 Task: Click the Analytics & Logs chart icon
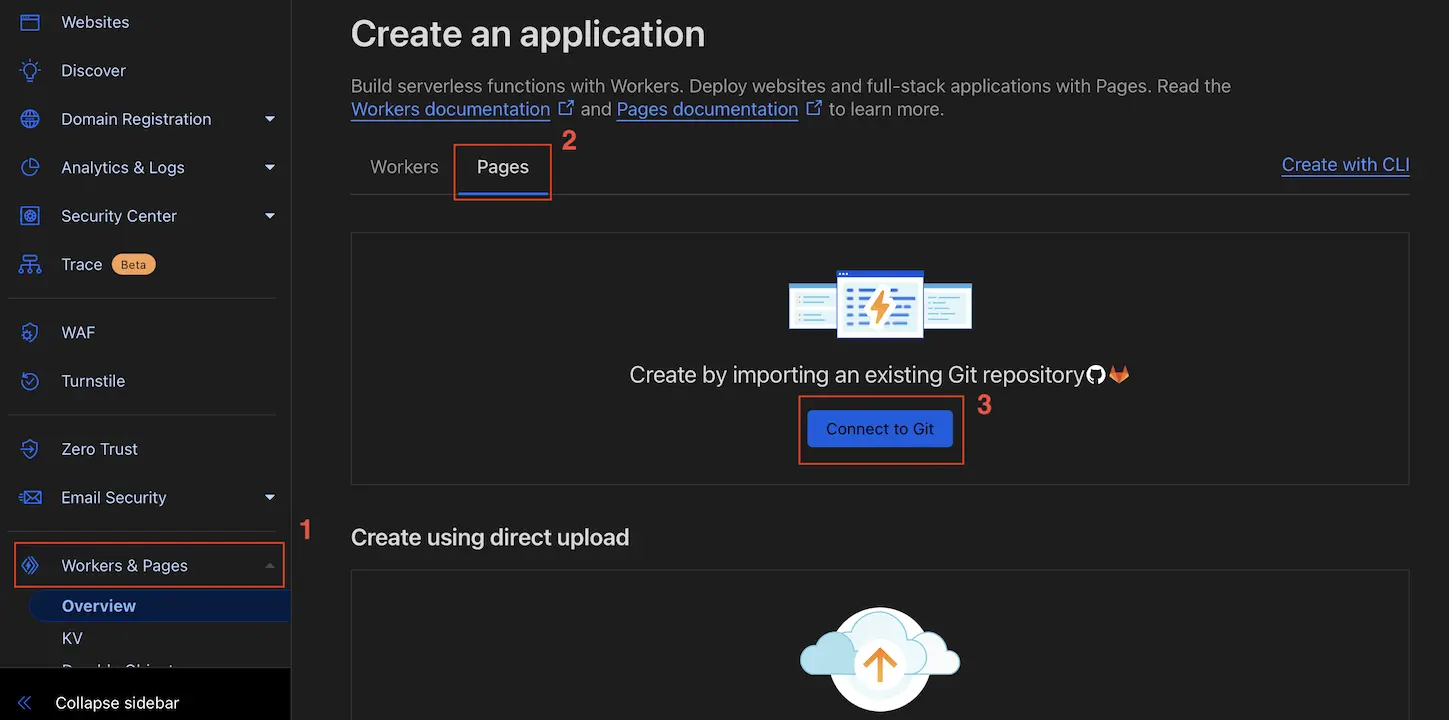pyautogui.click(x=30, y=167)
